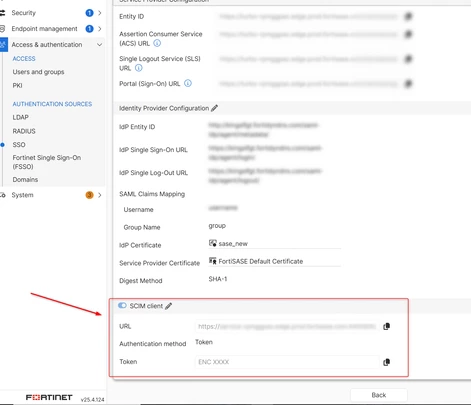Viewport: 471px width, 405px height.
Task: Click the Endpoint management label
Action: click(x=44, y=29)
